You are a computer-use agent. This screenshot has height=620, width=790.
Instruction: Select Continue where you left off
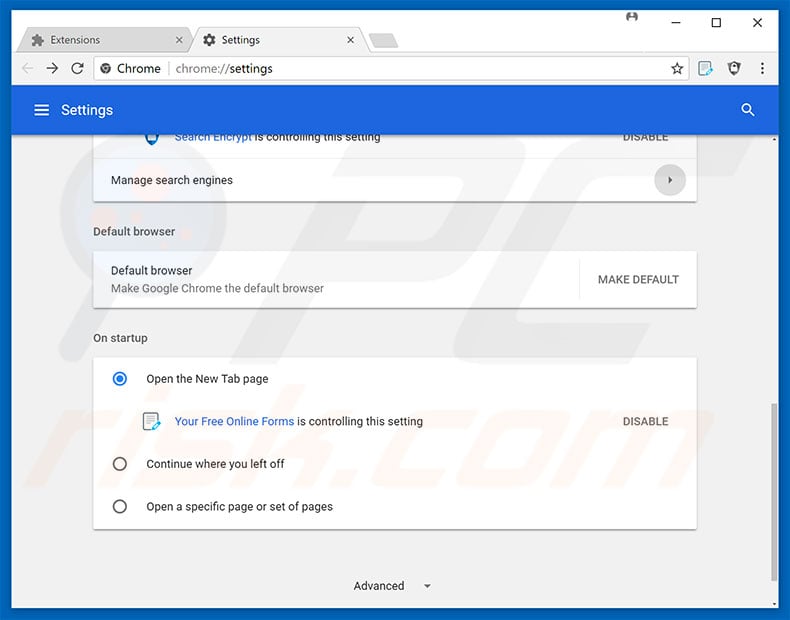[119, 464]
